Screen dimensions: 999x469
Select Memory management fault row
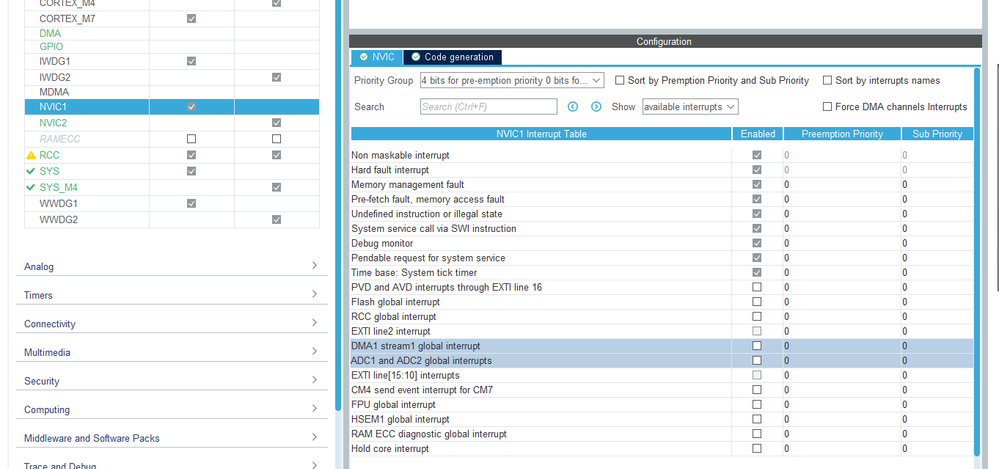point(662,185)
